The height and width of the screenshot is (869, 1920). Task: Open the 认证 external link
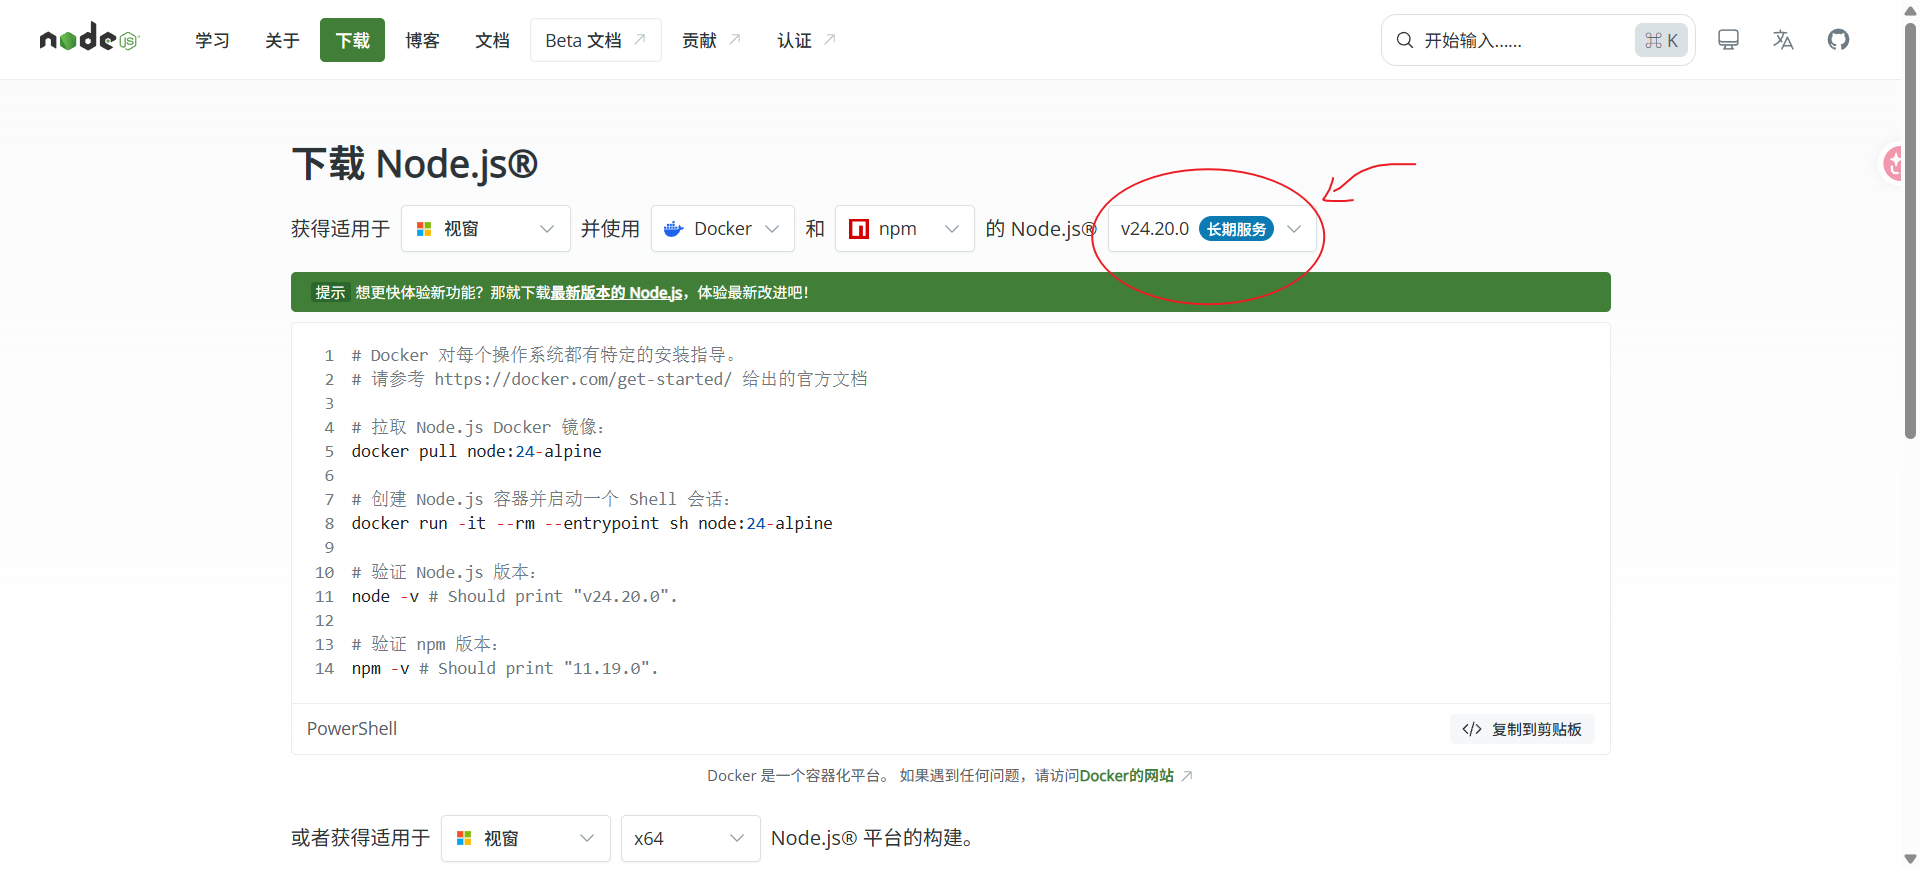807,40
